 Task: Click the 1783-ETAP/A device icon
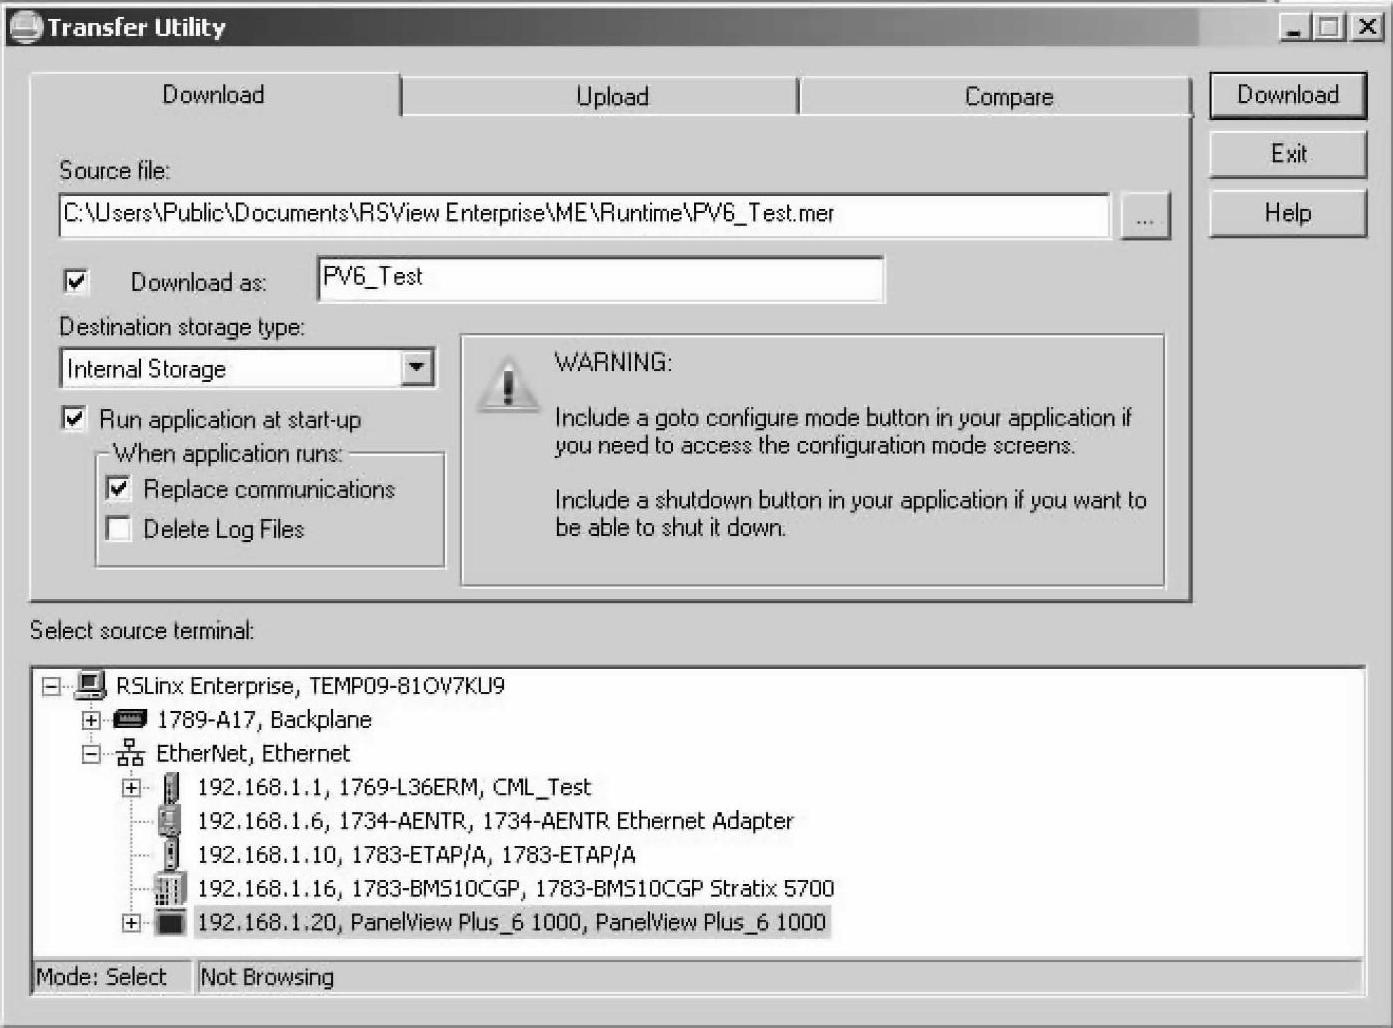(x=171, y=854)
